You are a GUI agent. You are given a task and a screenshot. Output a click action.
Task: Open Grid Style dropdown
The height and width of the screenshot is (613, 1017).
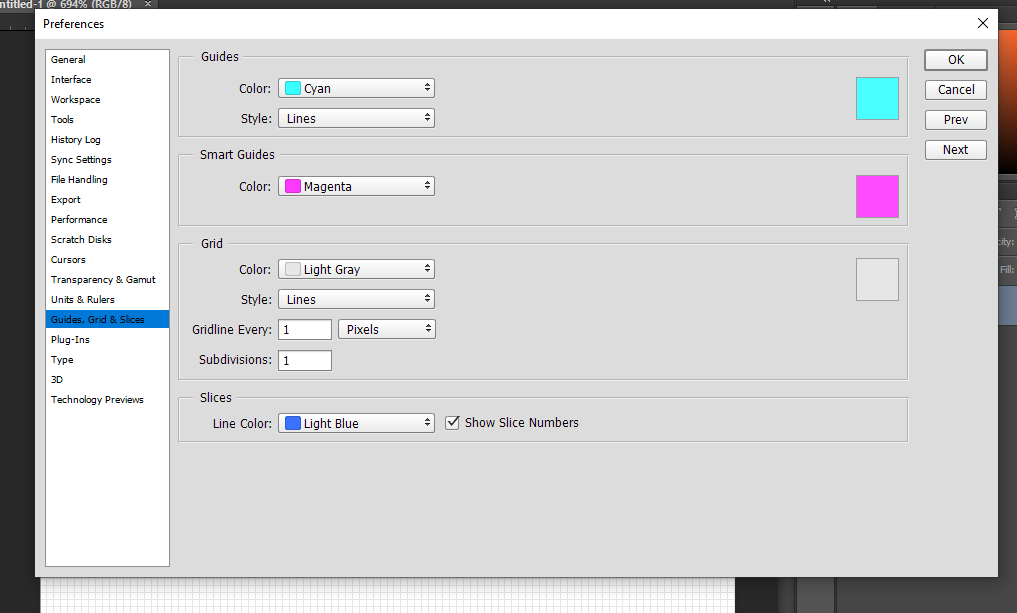point(357,299)
